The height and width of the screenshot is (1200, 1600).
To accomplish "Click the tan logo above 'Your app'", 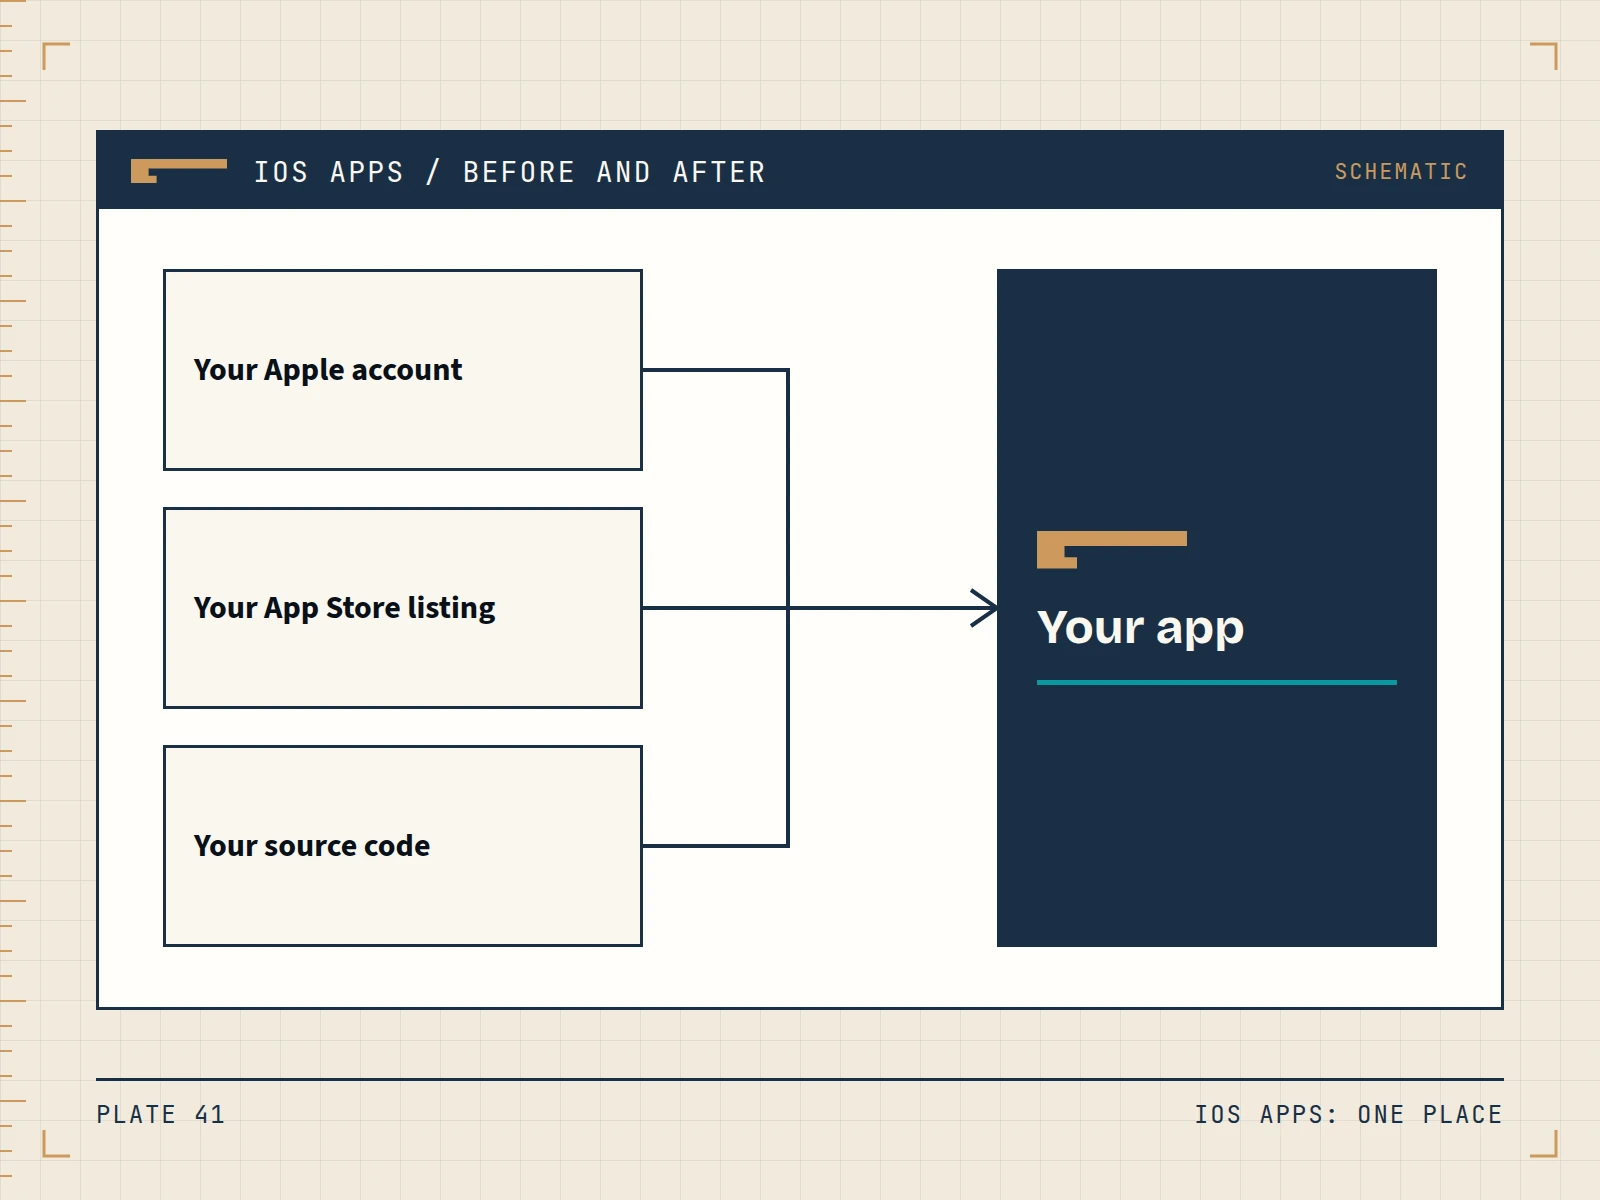I will pos(1112,550).
